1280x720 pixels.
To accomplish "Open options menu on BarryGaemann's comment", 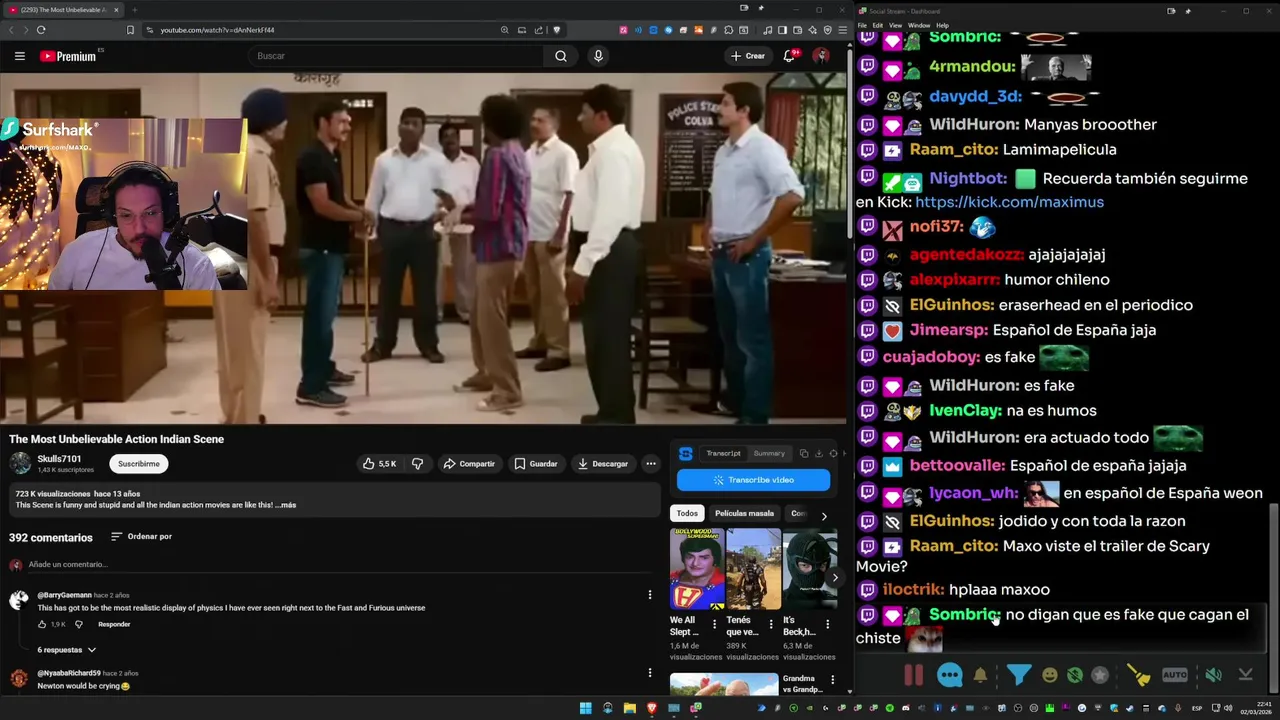I will coord(650,595).
